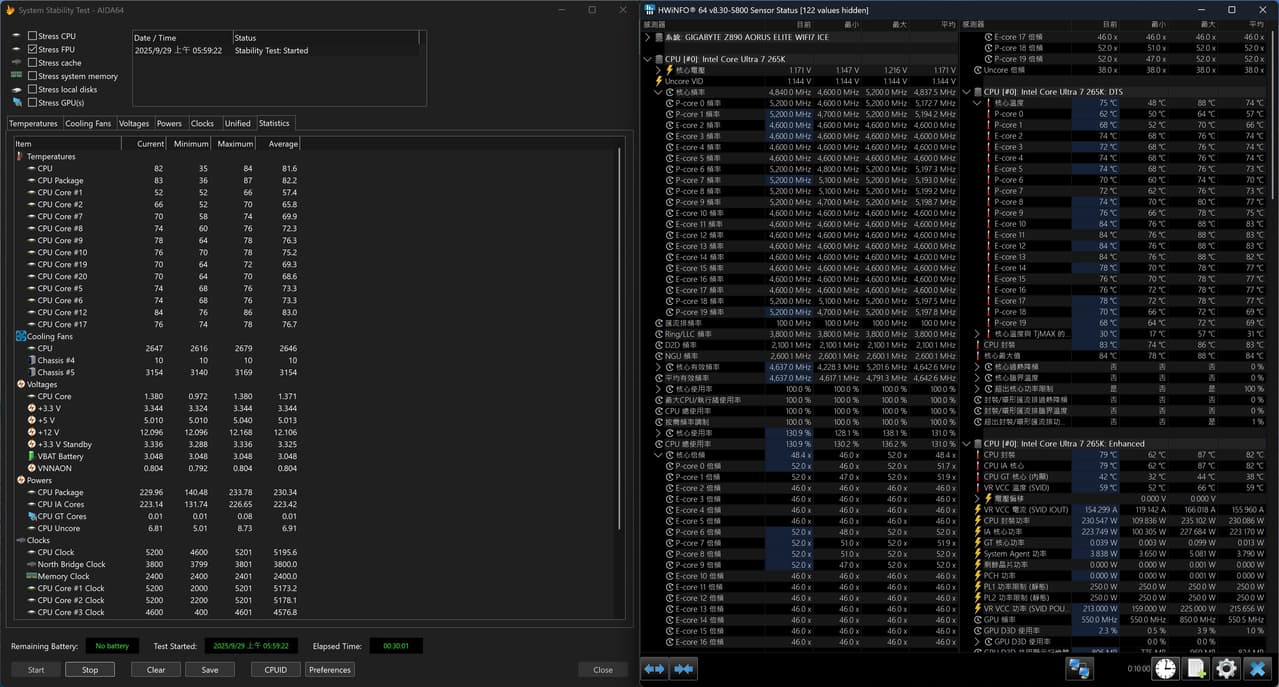Image resolution: width=1279 pixels, height=687 pixels.
Task: Click the VBAT Battery icon
Action: [32, 457]
